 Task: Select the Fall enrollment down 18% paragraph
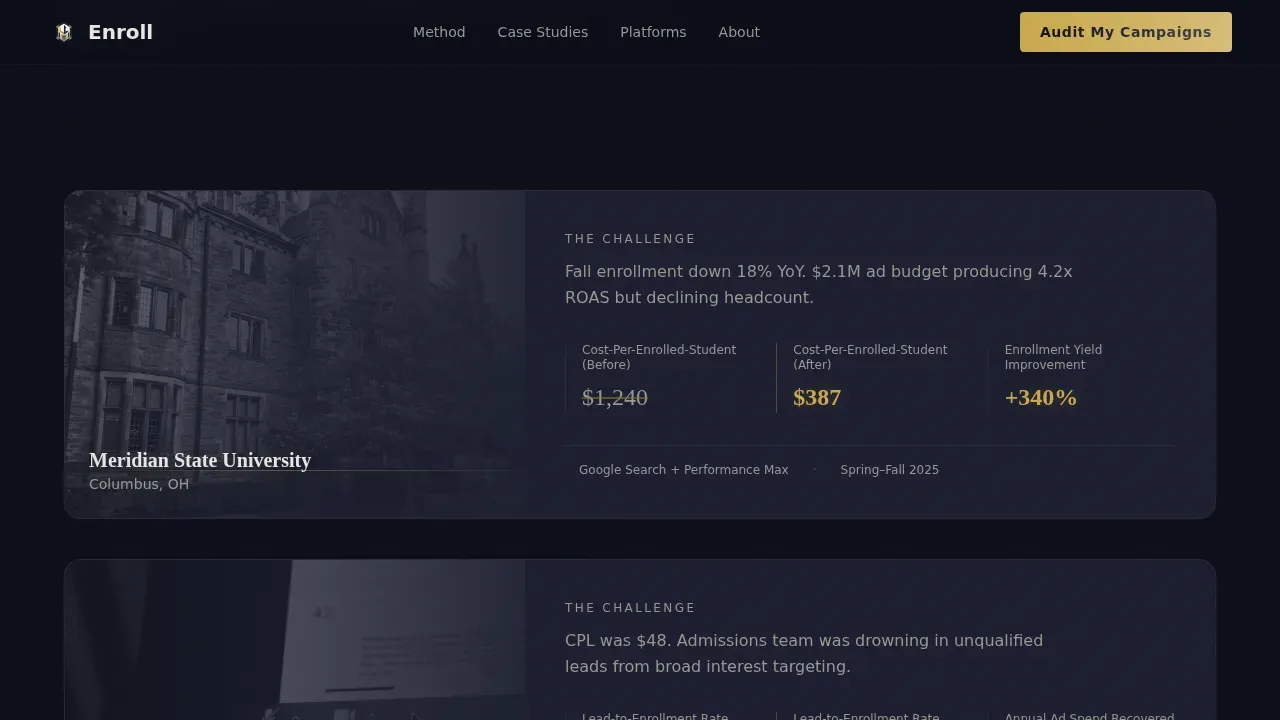(819, 284)
